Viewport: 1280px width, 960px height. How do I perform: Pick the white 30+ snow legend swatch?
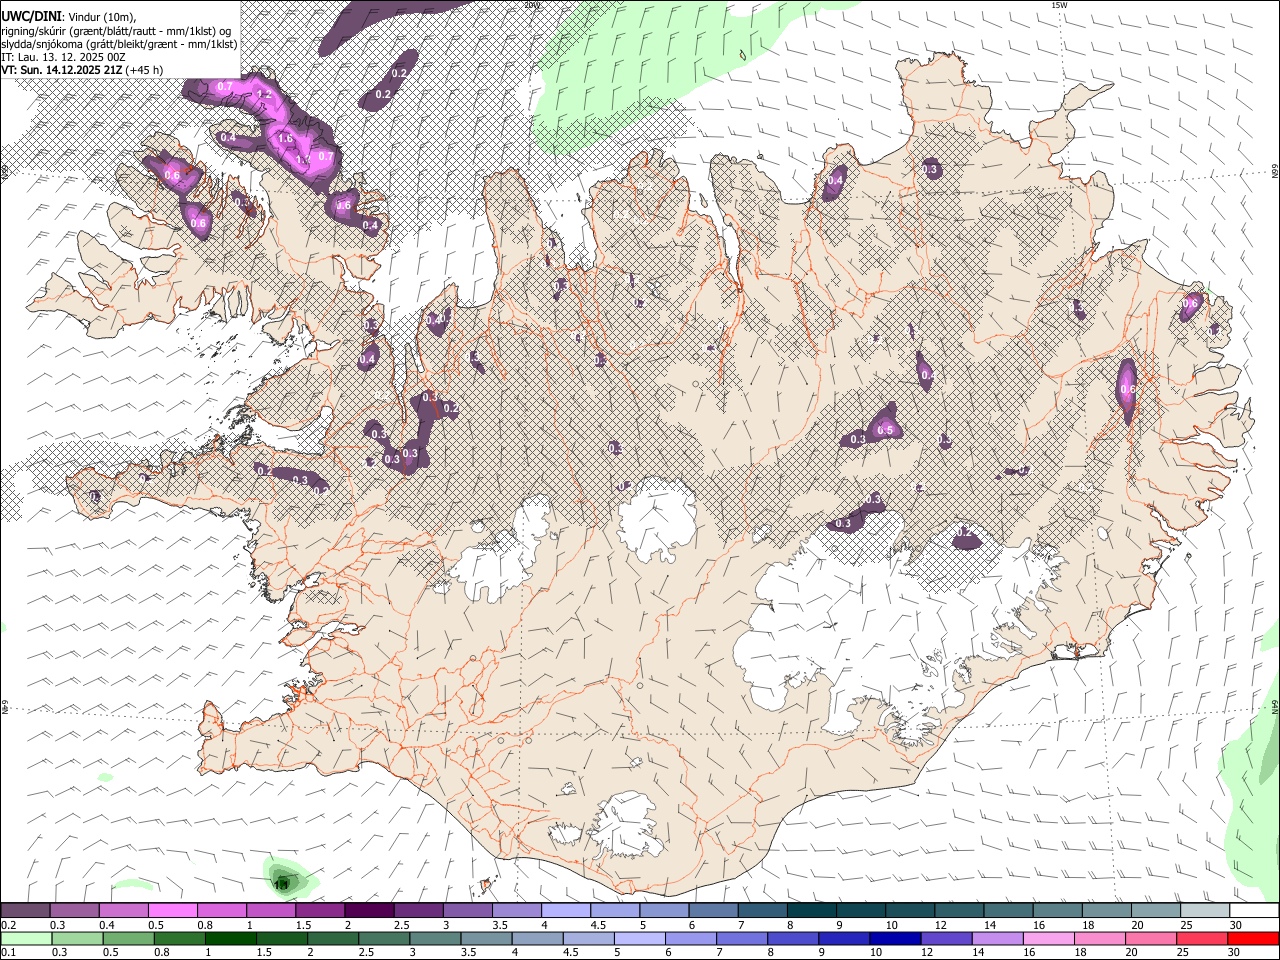pos(1253,911)
